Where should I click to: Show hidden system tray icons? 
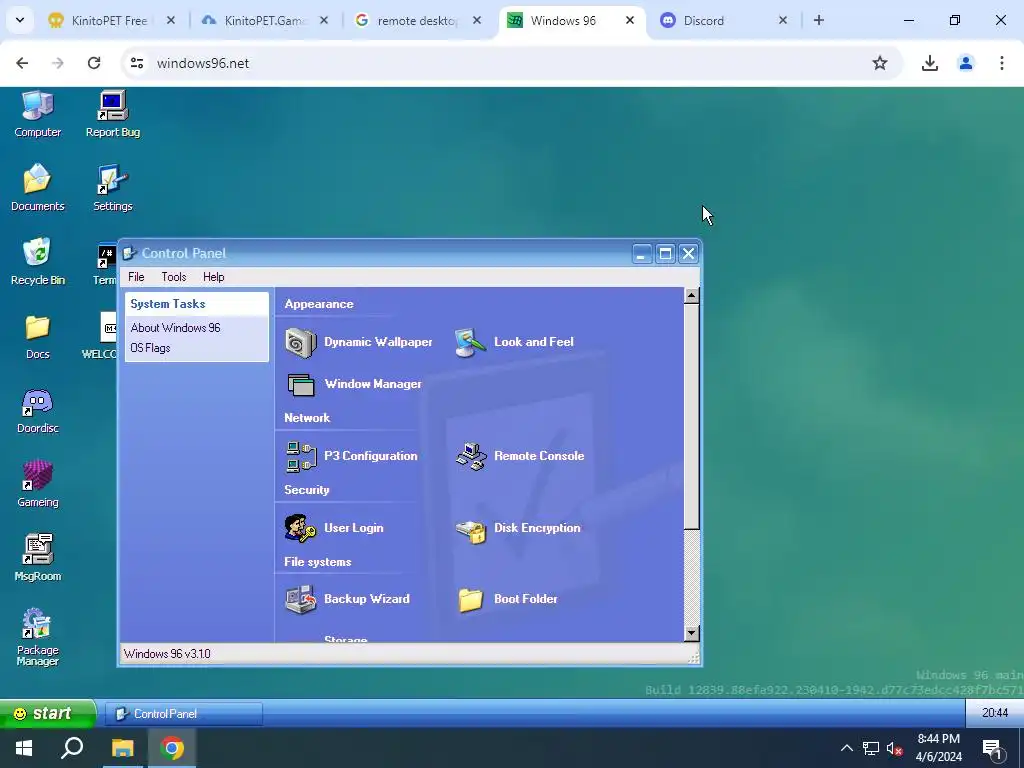846,748
